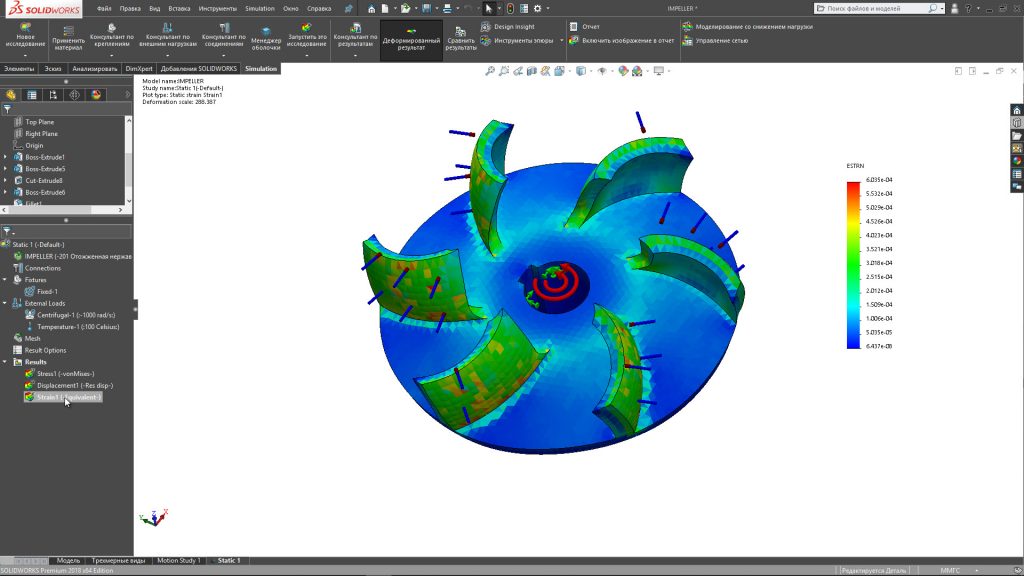Click the Сравнить результаты icon

[461, 39]
